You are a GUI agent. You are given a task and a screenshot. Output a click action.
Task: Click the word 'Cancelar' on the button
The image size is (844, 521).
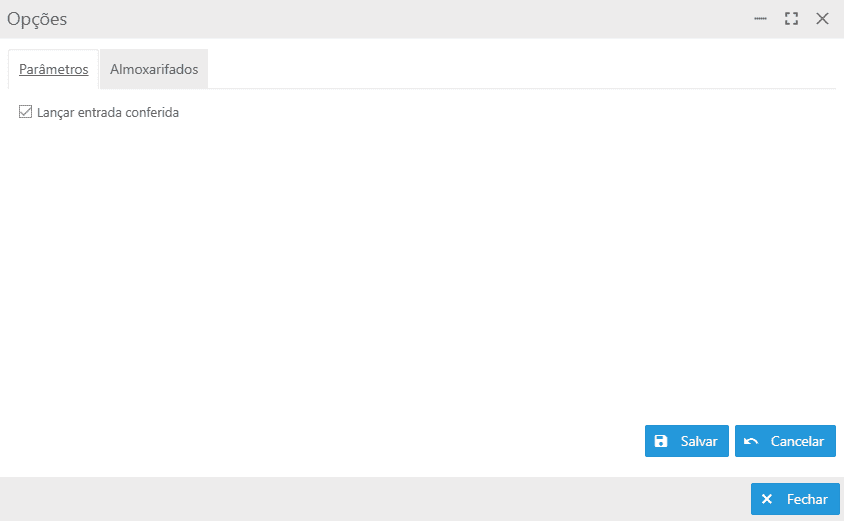click(x=797, y=441)
